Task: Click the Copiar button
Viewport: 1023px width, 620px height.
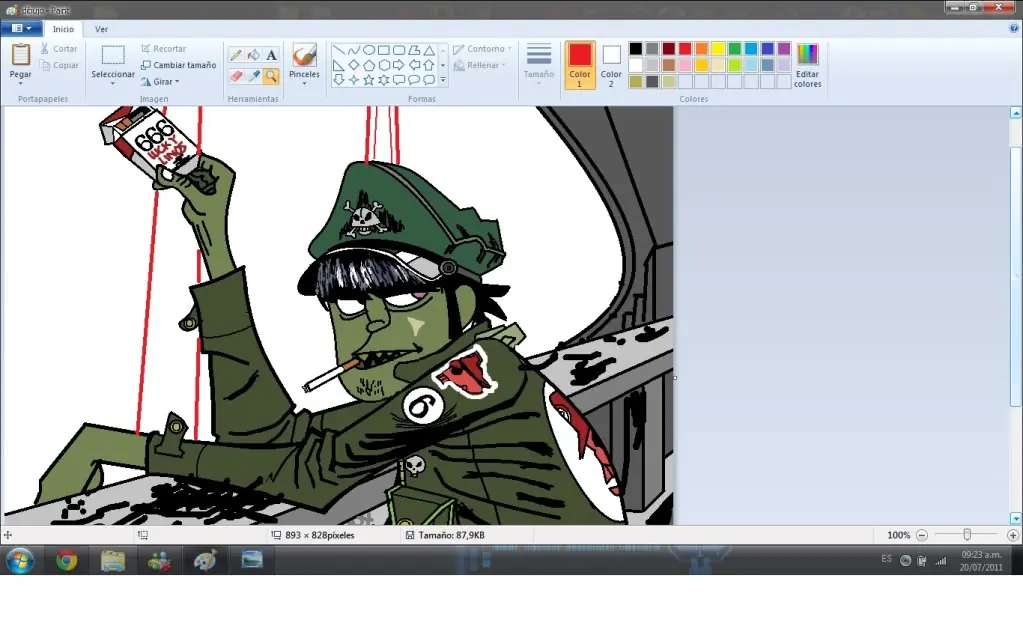Action: click(59, 65)
